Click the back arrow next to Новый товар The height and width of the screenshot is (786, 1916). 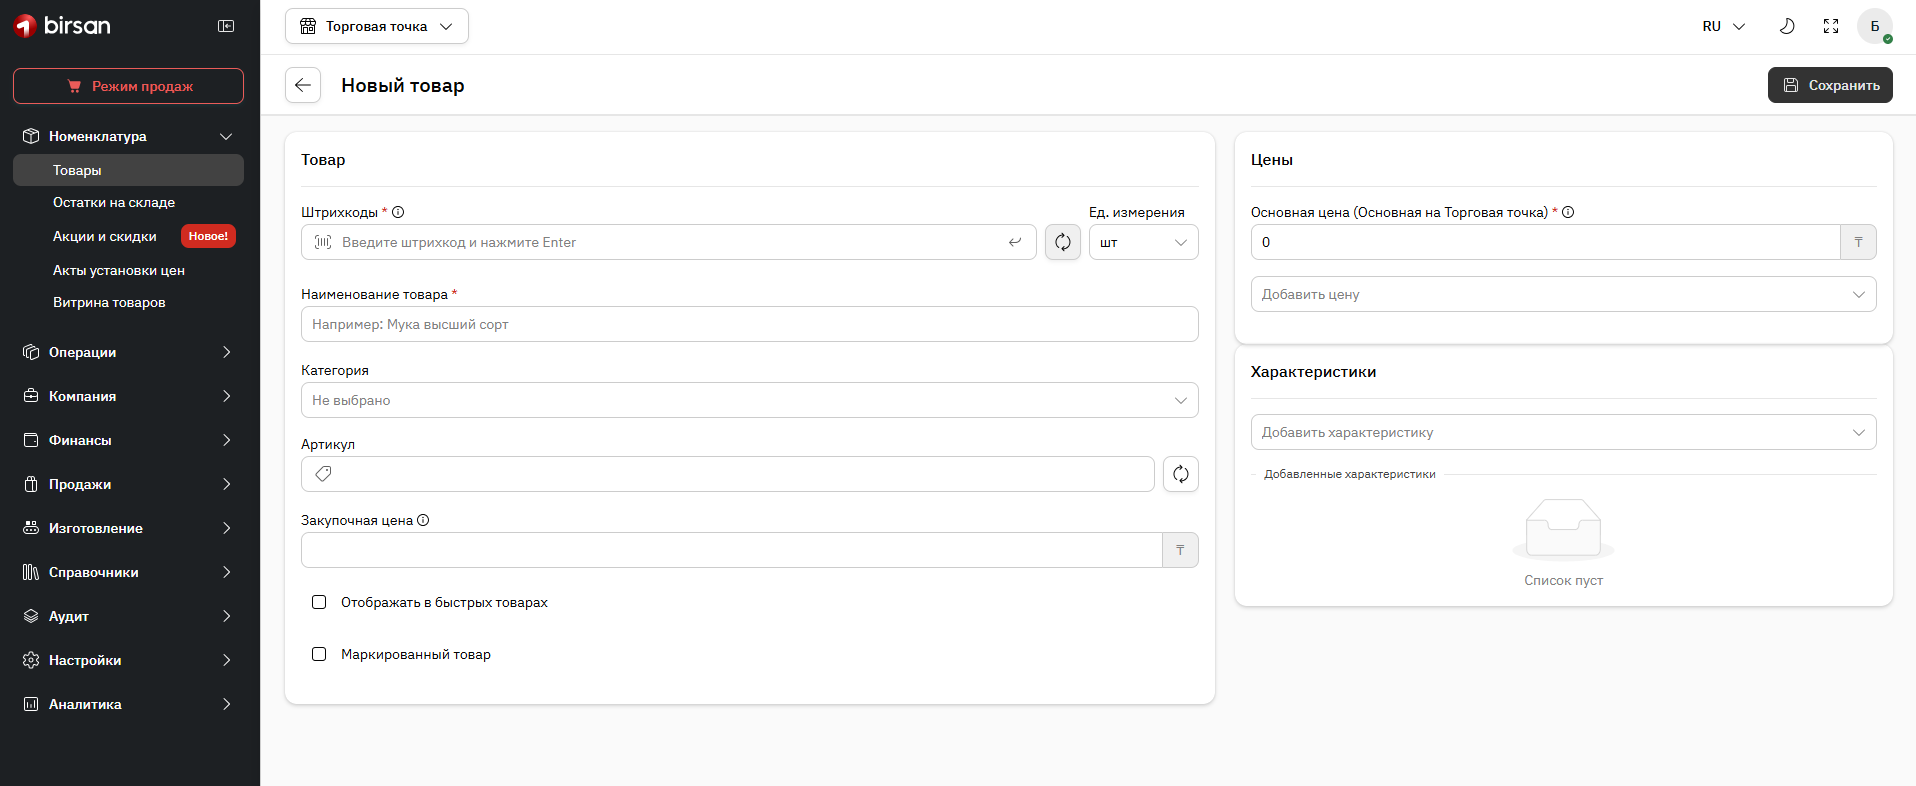click(x=303, y=85)
